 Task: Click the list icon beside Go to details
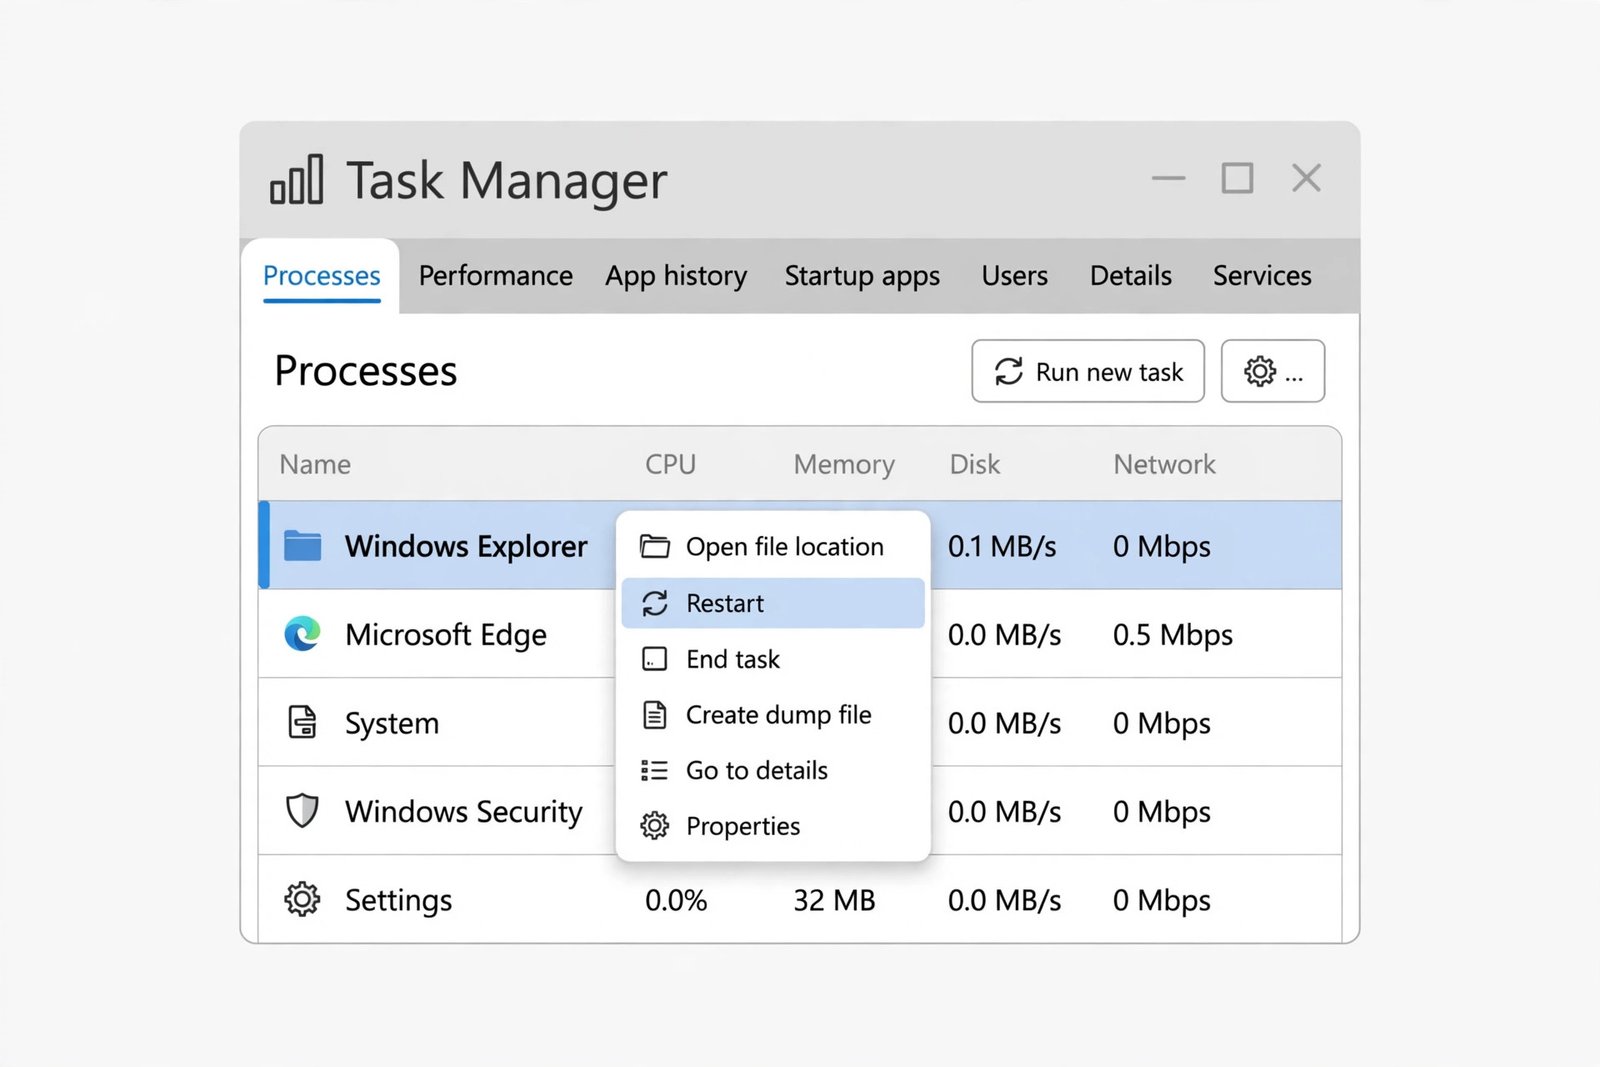[x=654, y=770]
